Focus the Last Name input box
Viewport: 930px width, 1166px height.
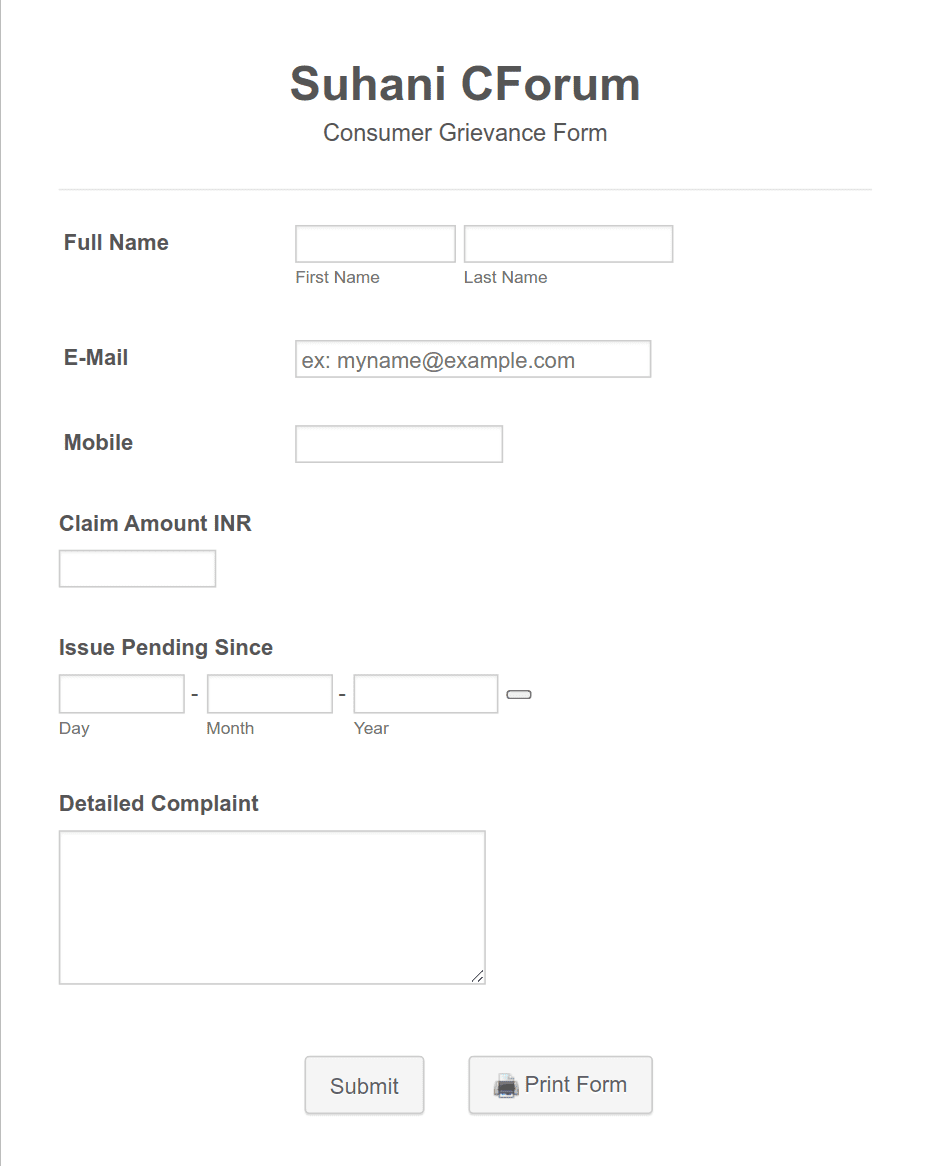point(569,244)
